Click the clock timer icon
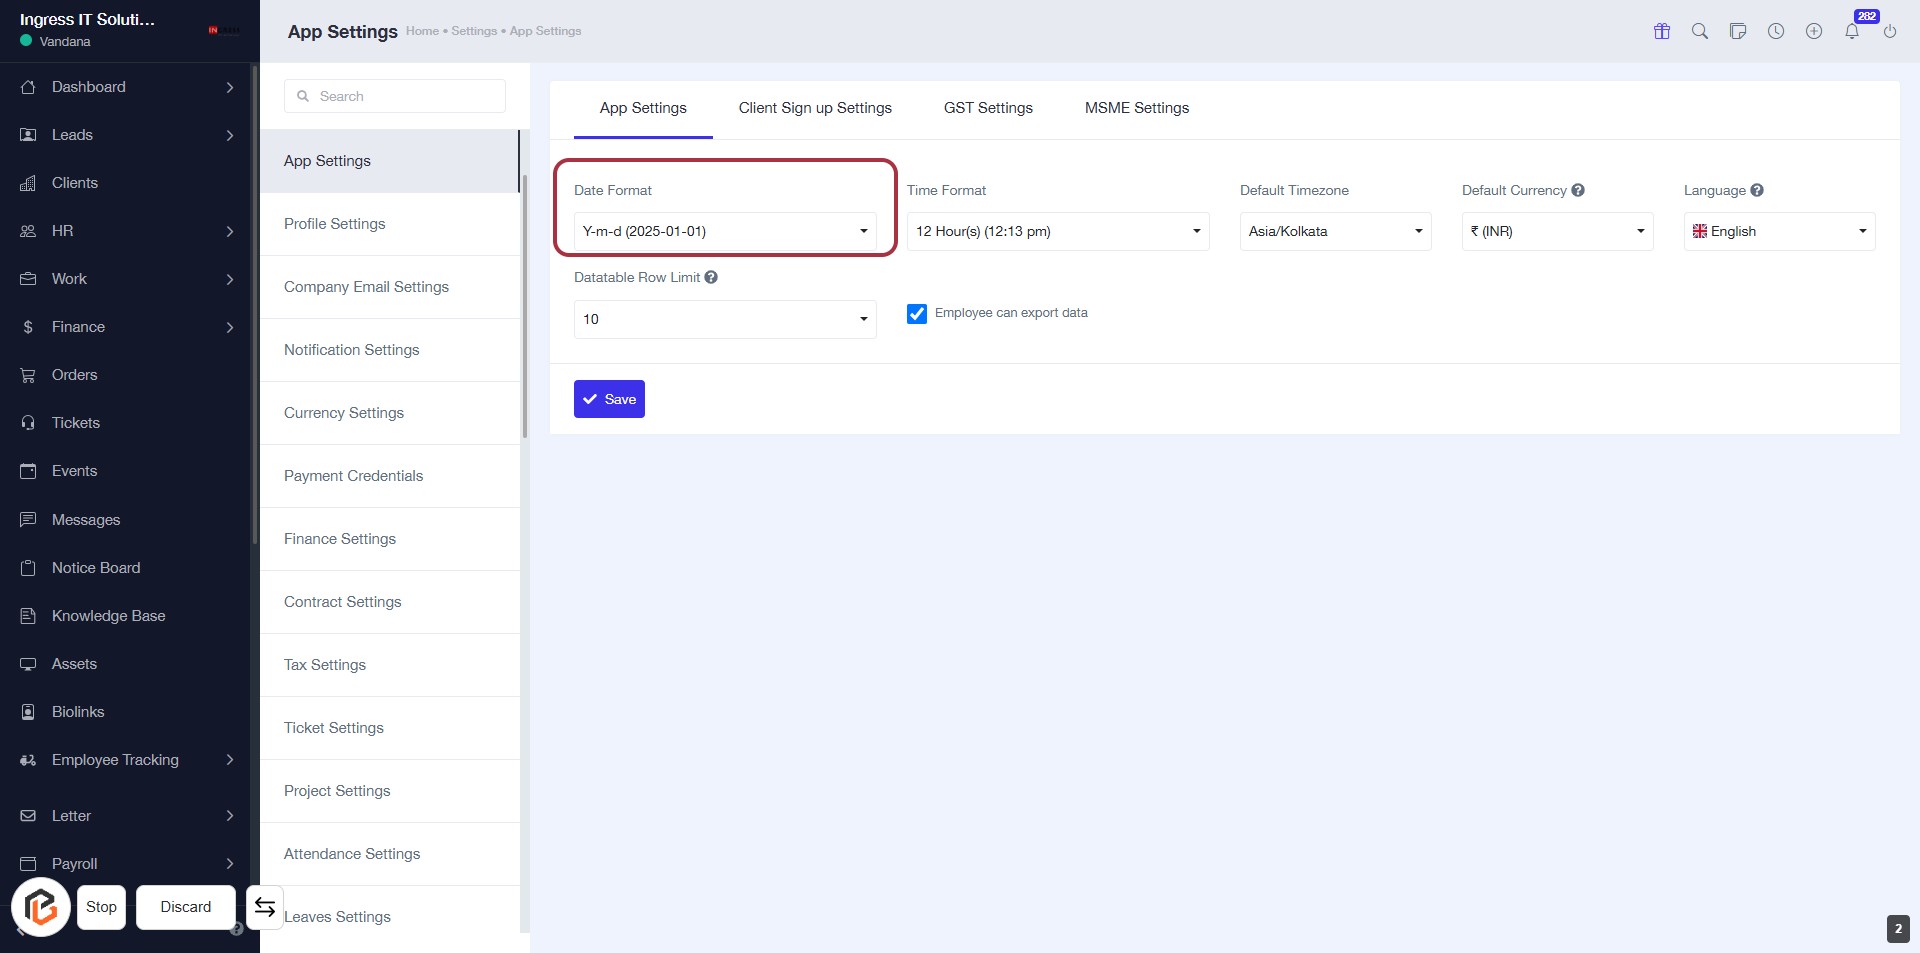This screenshot has height=953, width=1920. point(1776,31)
